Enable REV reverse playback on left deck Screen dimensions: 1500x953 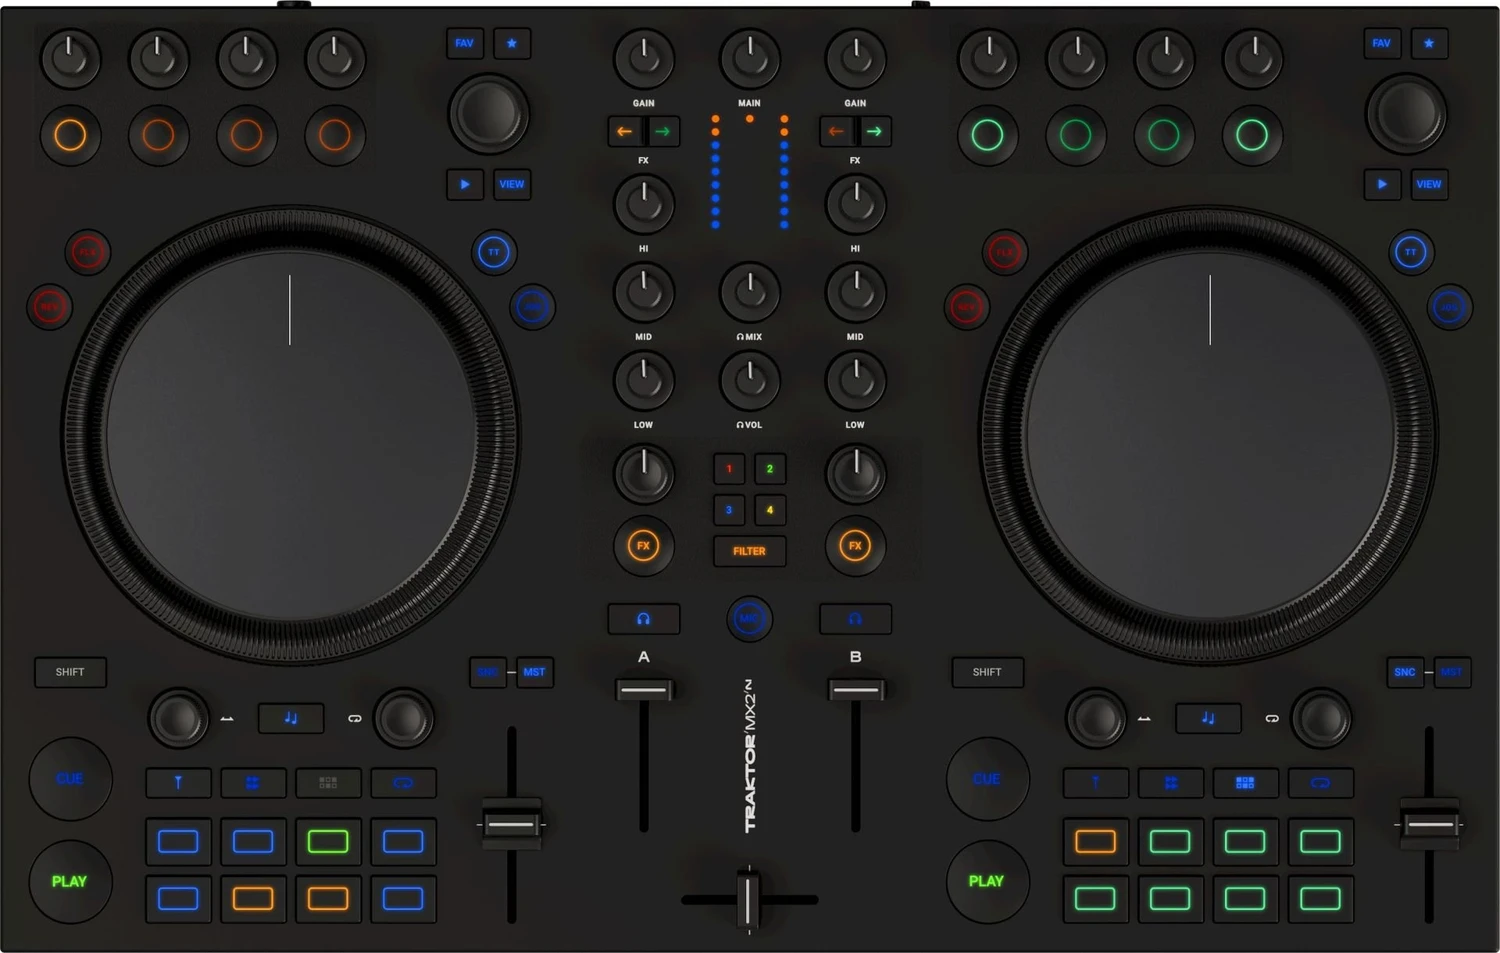(x=49, y=306)
